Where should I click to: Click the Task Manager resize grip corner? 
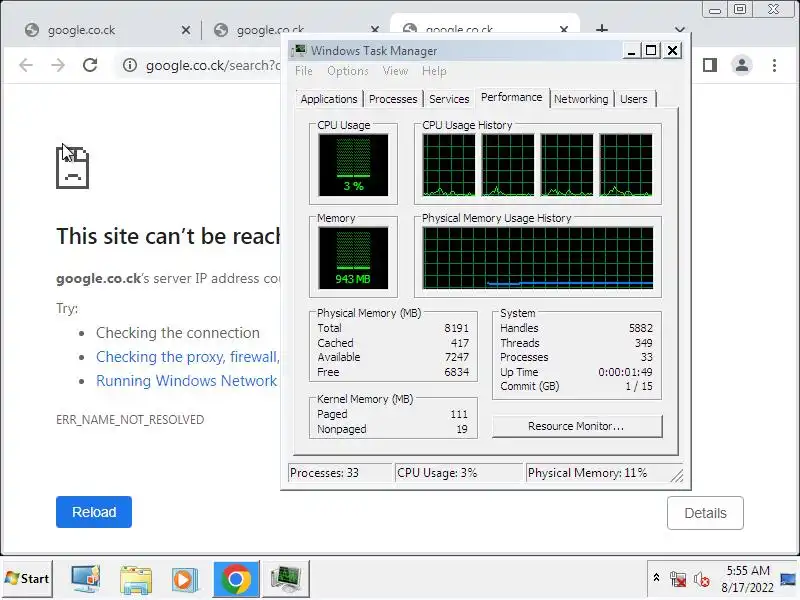coord(677,476)
